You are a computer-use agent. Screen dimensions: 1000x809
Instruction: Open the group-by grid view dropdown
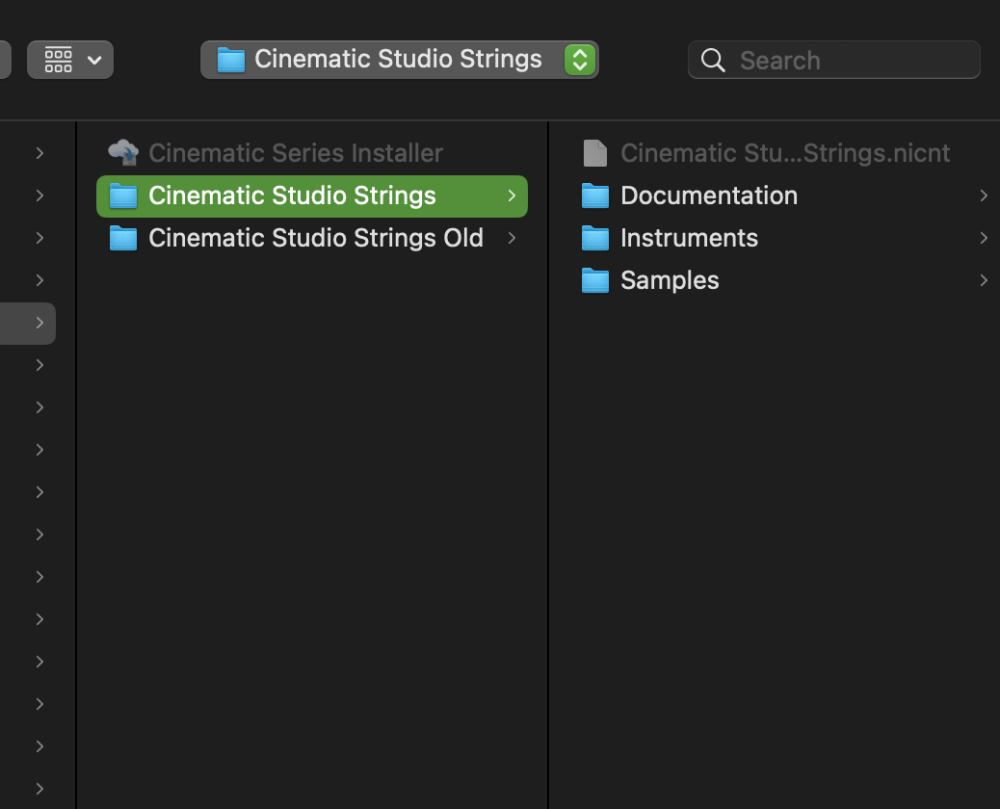[70, 60]
